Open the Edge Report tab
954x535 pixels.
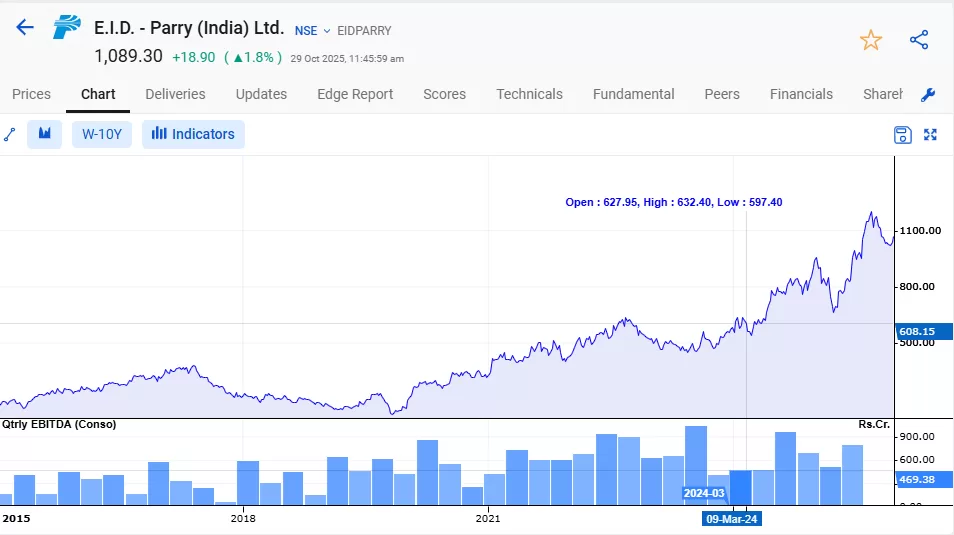pyautogui.click(x=355, y=94)
